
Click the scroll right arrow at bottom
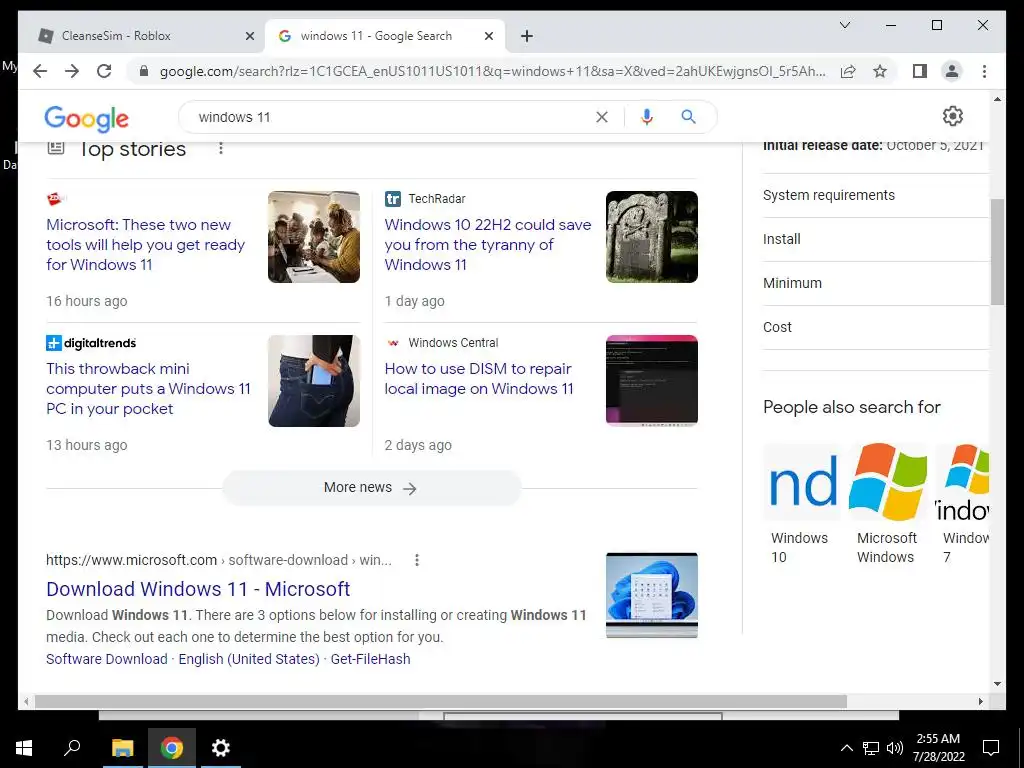point(980,701)
